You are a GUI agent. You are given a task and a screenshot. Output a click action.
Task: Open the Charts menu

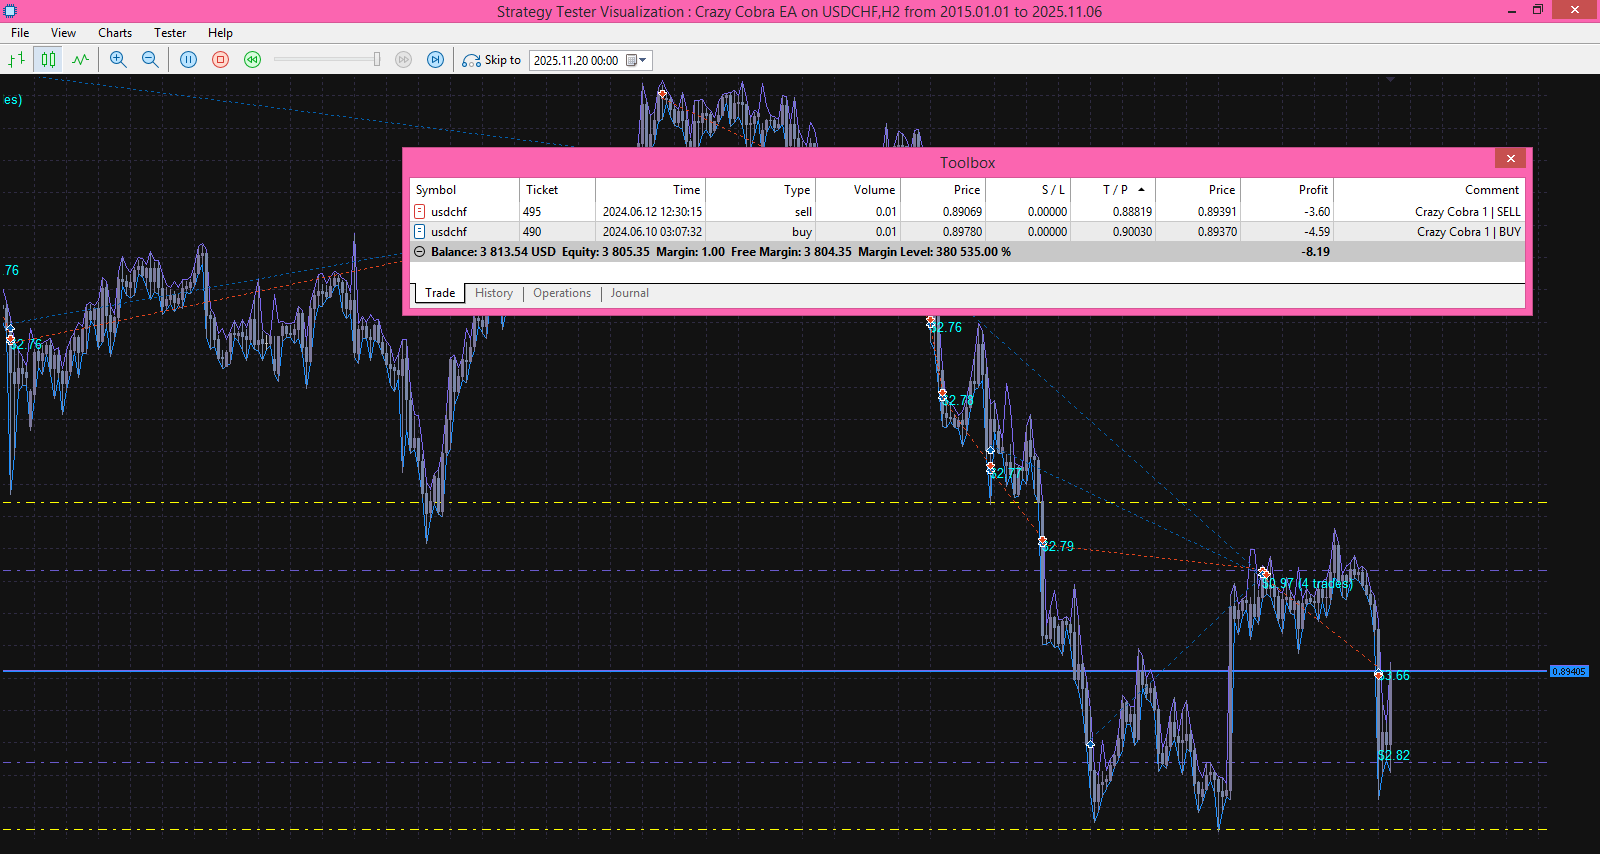click(x=115, y=33)
